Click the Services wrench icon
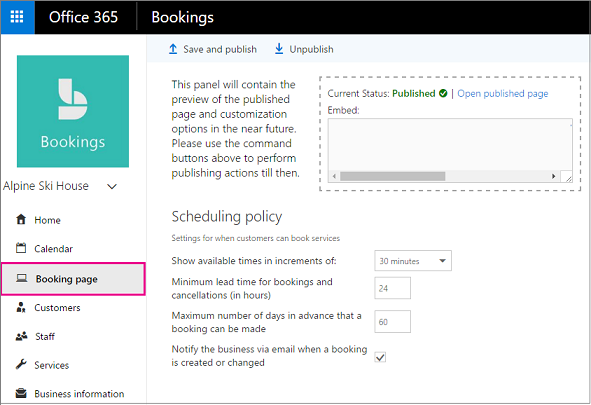The height and width of the screenshot is (405, 591). (21, 364)
